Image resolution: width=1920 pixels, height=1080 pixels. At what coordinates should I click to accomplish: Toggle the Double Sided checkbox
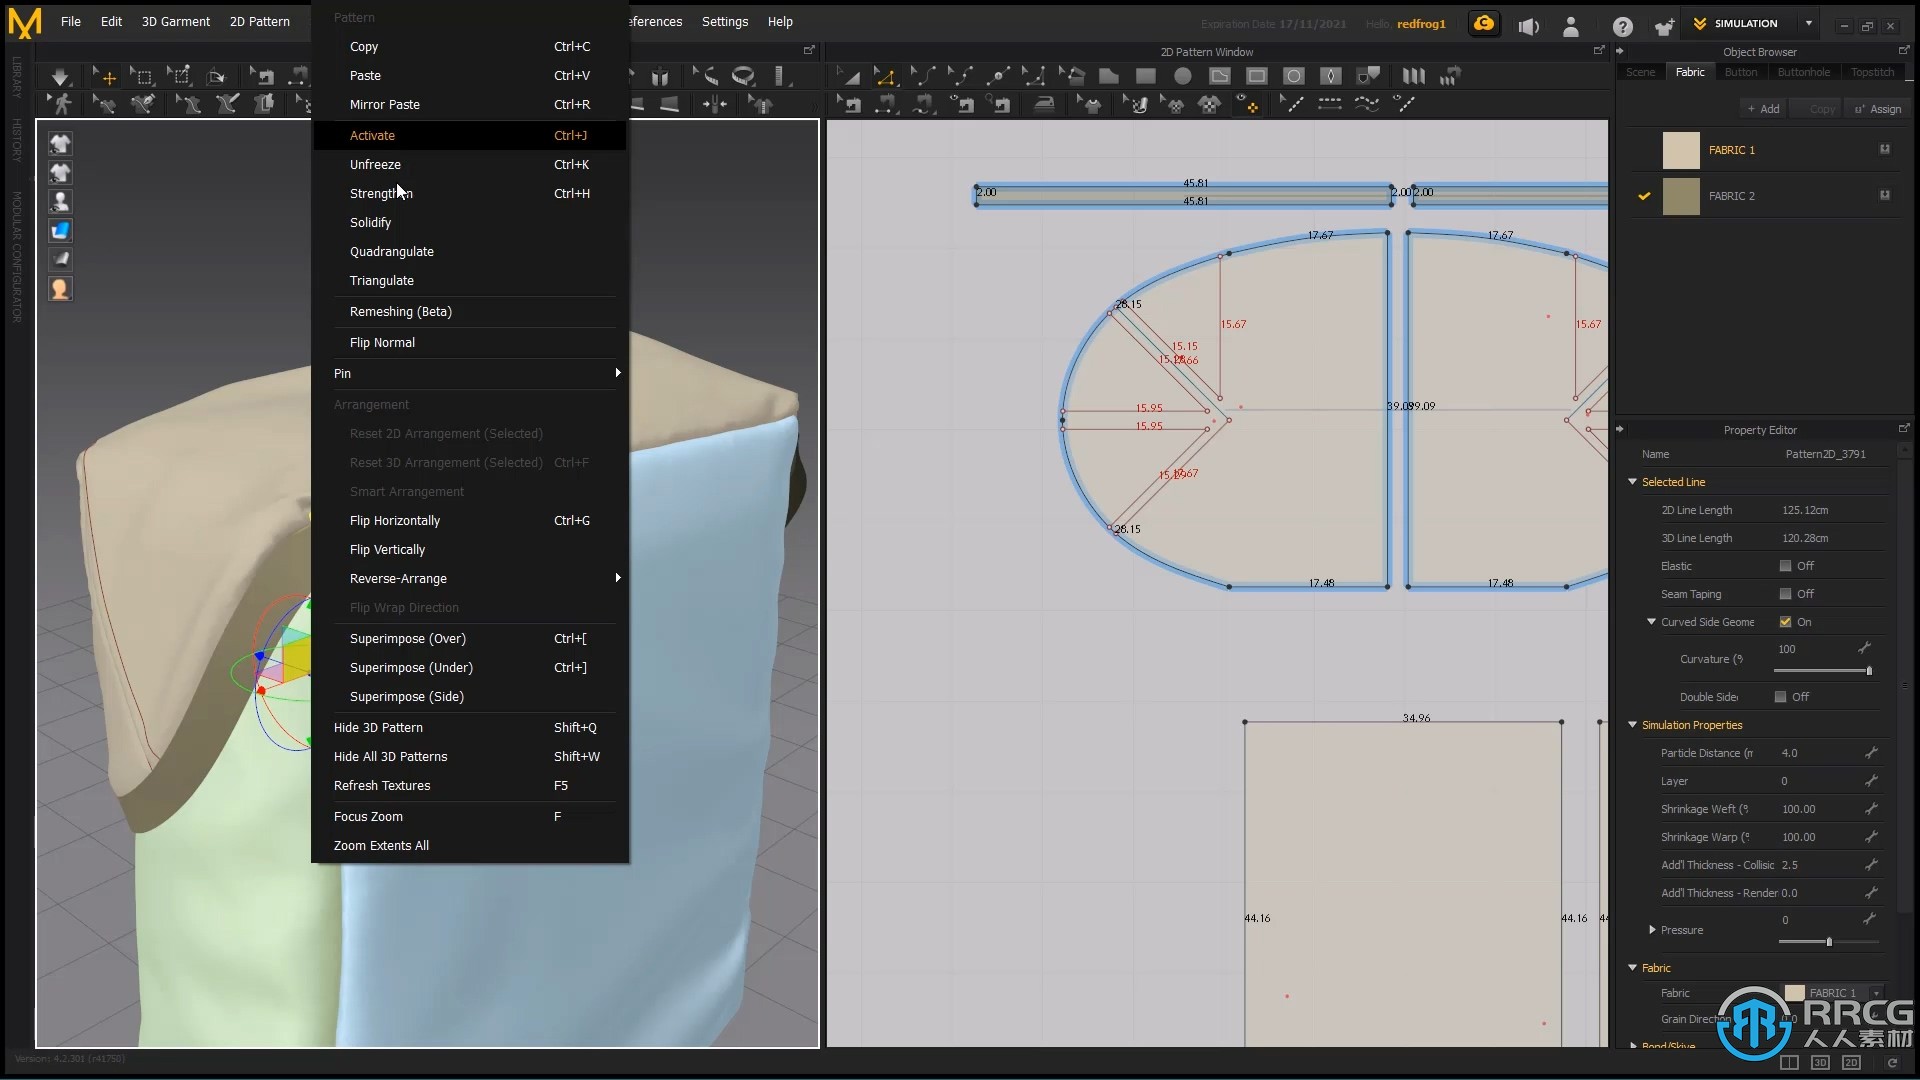click(x=1780, y=697)
